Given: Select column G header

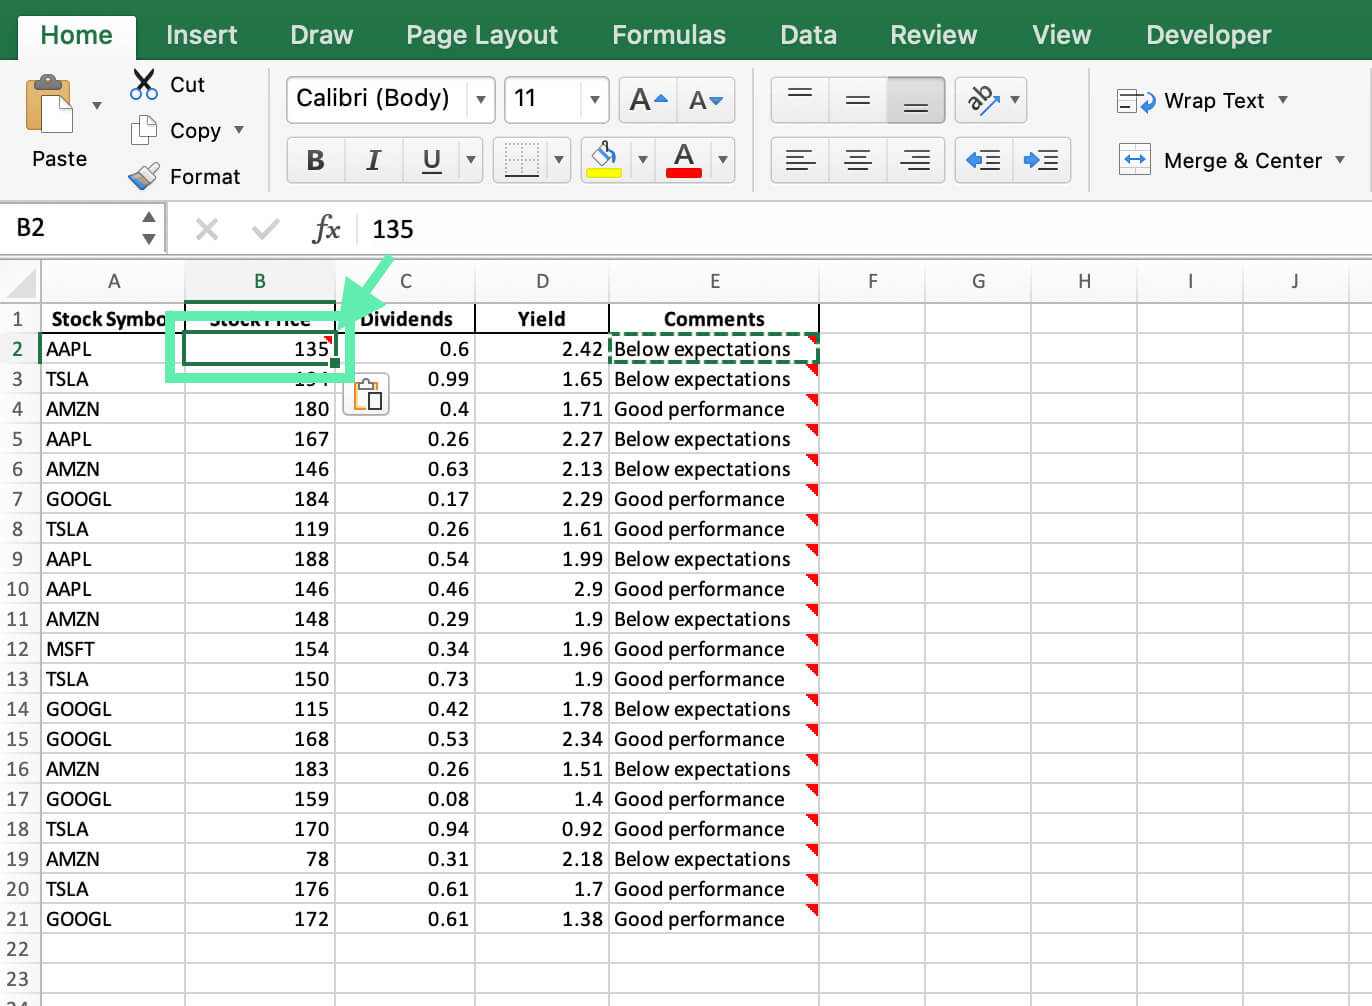Looking at the screenshot, I should pos(979,282).
